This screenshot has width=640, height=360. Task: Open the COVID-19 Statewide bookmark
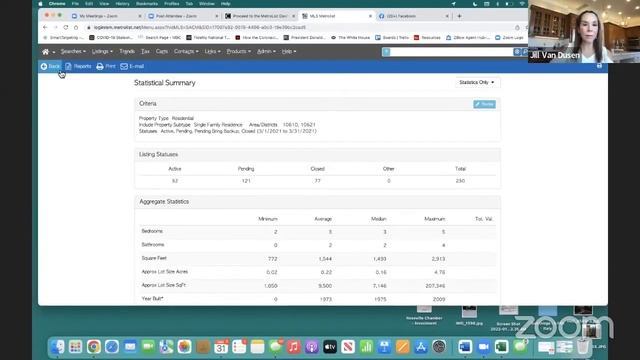point(111,38)
